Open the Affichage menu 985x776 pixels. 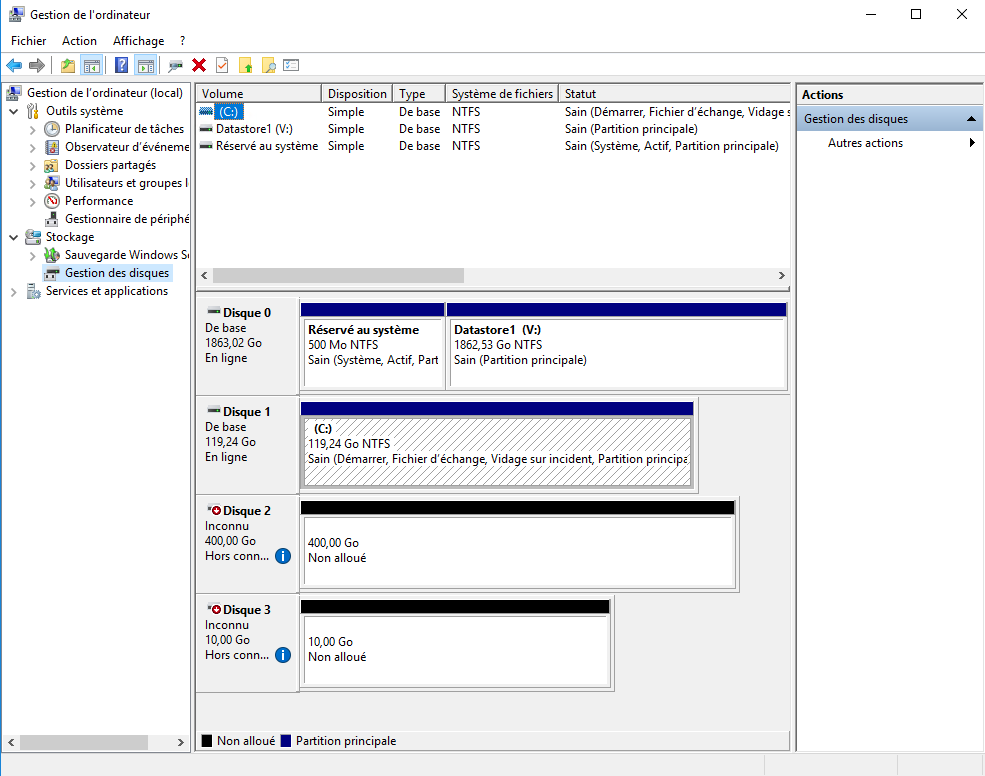[x=138, y=40]
